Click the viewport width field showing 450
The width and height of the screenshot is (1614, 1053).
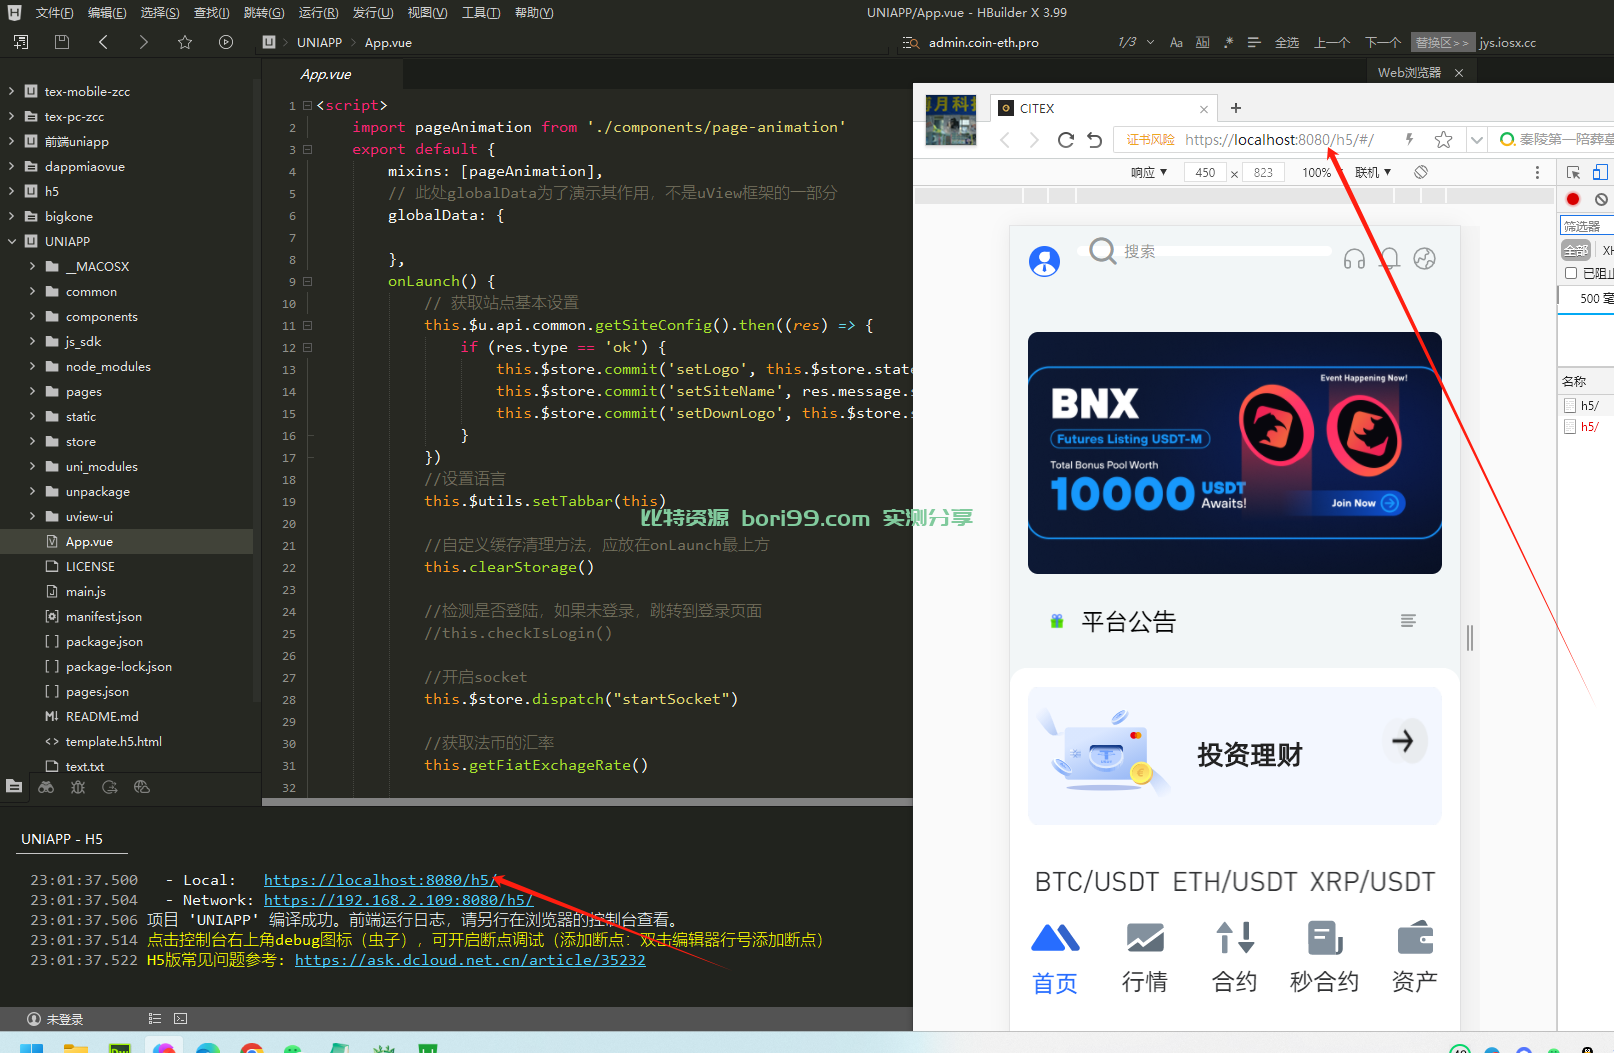click(x=1206, y=172)
